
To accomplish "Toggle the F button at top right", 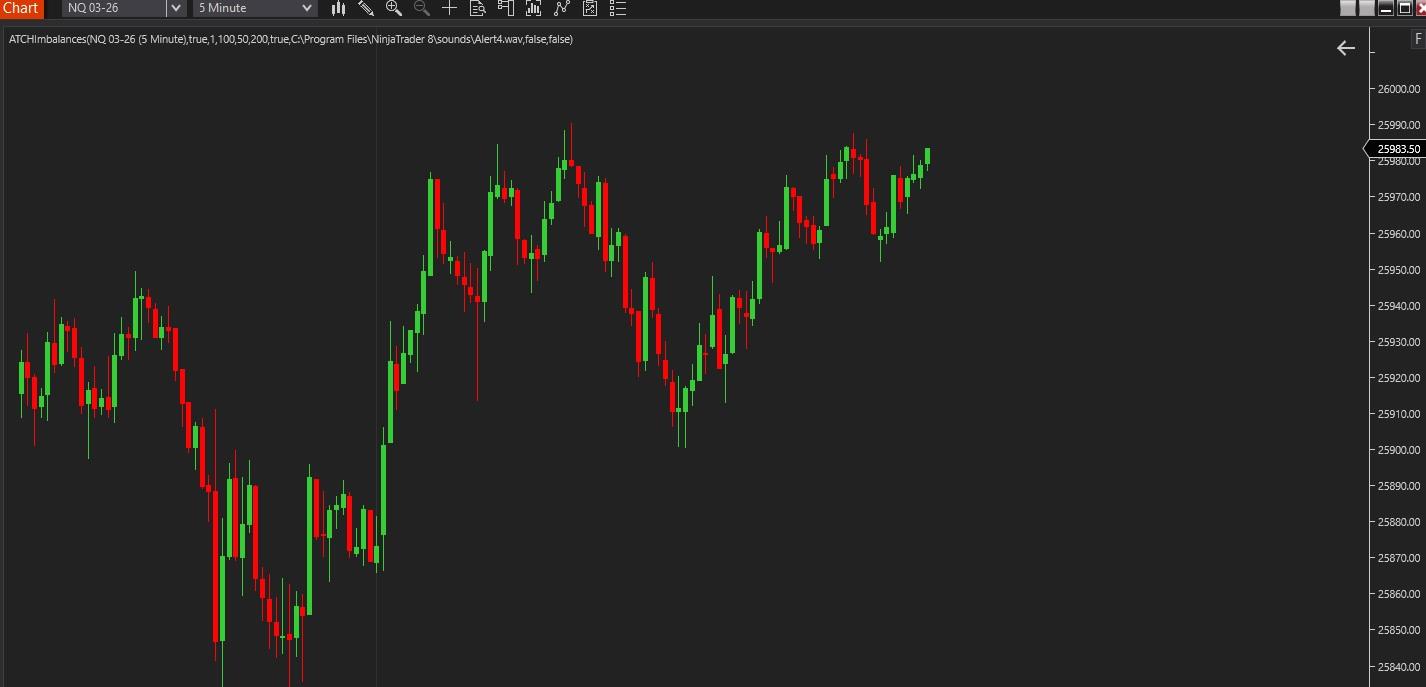I will 1418,40.
